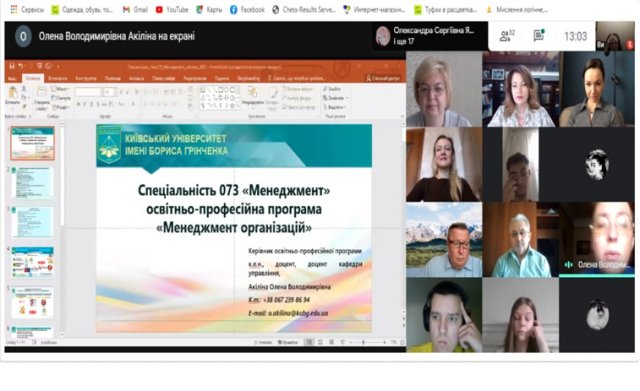Click the Chess-Results bookmark link
The height and width of the screenshot is (391, 640).
pyautogui.click(x=304, y=9)
